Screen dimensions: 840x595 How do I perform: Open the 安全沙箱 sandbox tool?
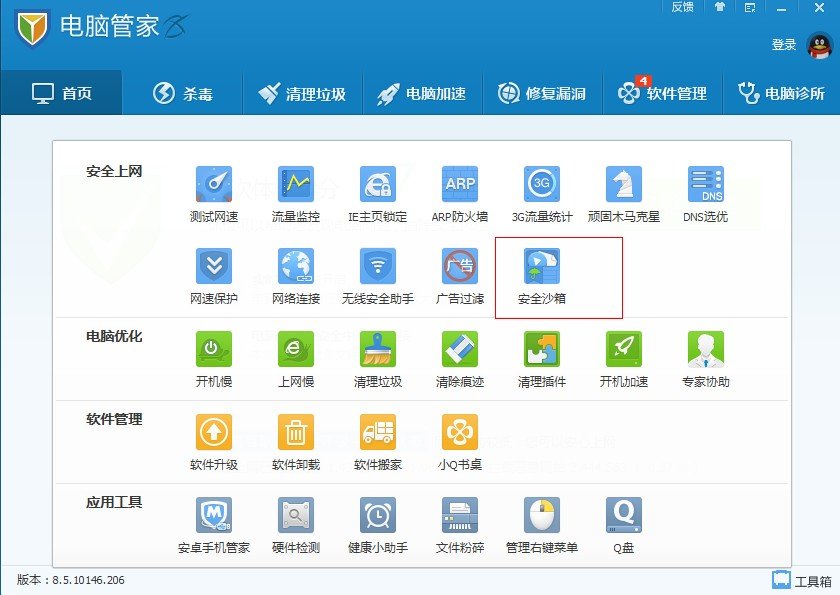pos(542,267)
